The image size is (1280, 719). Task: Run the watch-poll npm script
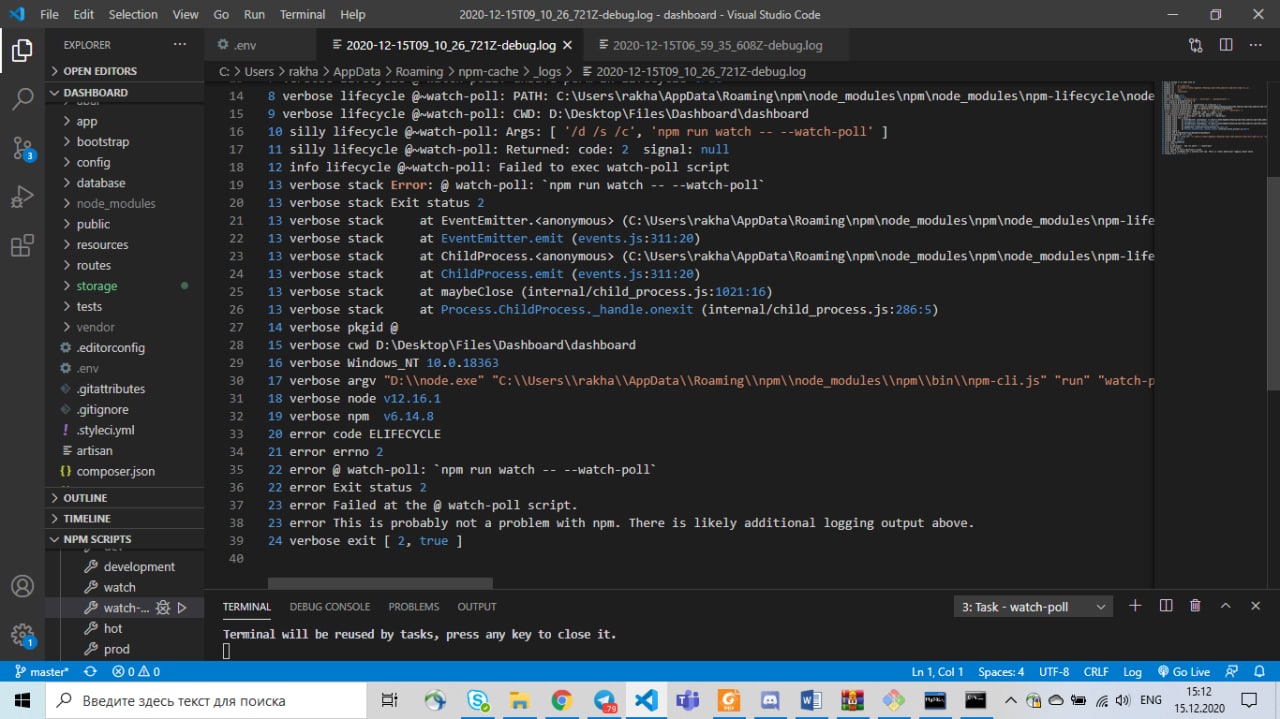pos(182,607)
